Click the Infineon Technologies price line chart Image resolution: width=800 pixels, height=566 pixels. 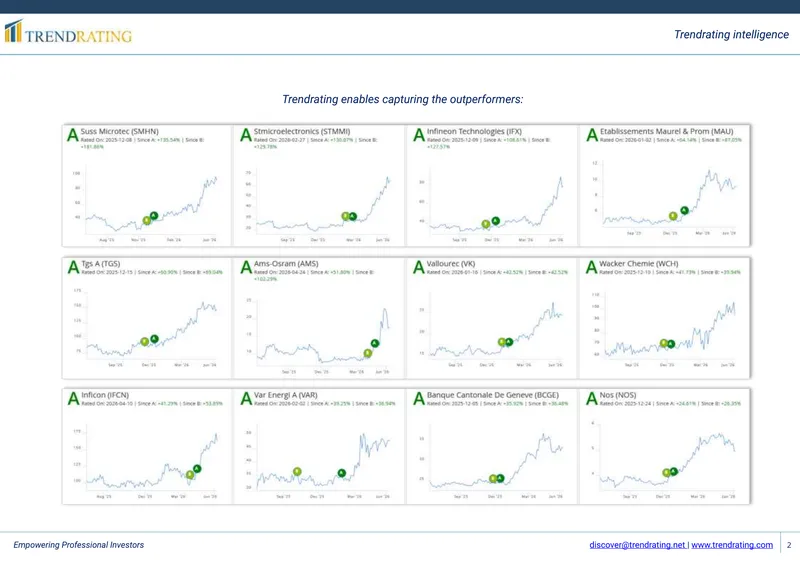[493, 203]
